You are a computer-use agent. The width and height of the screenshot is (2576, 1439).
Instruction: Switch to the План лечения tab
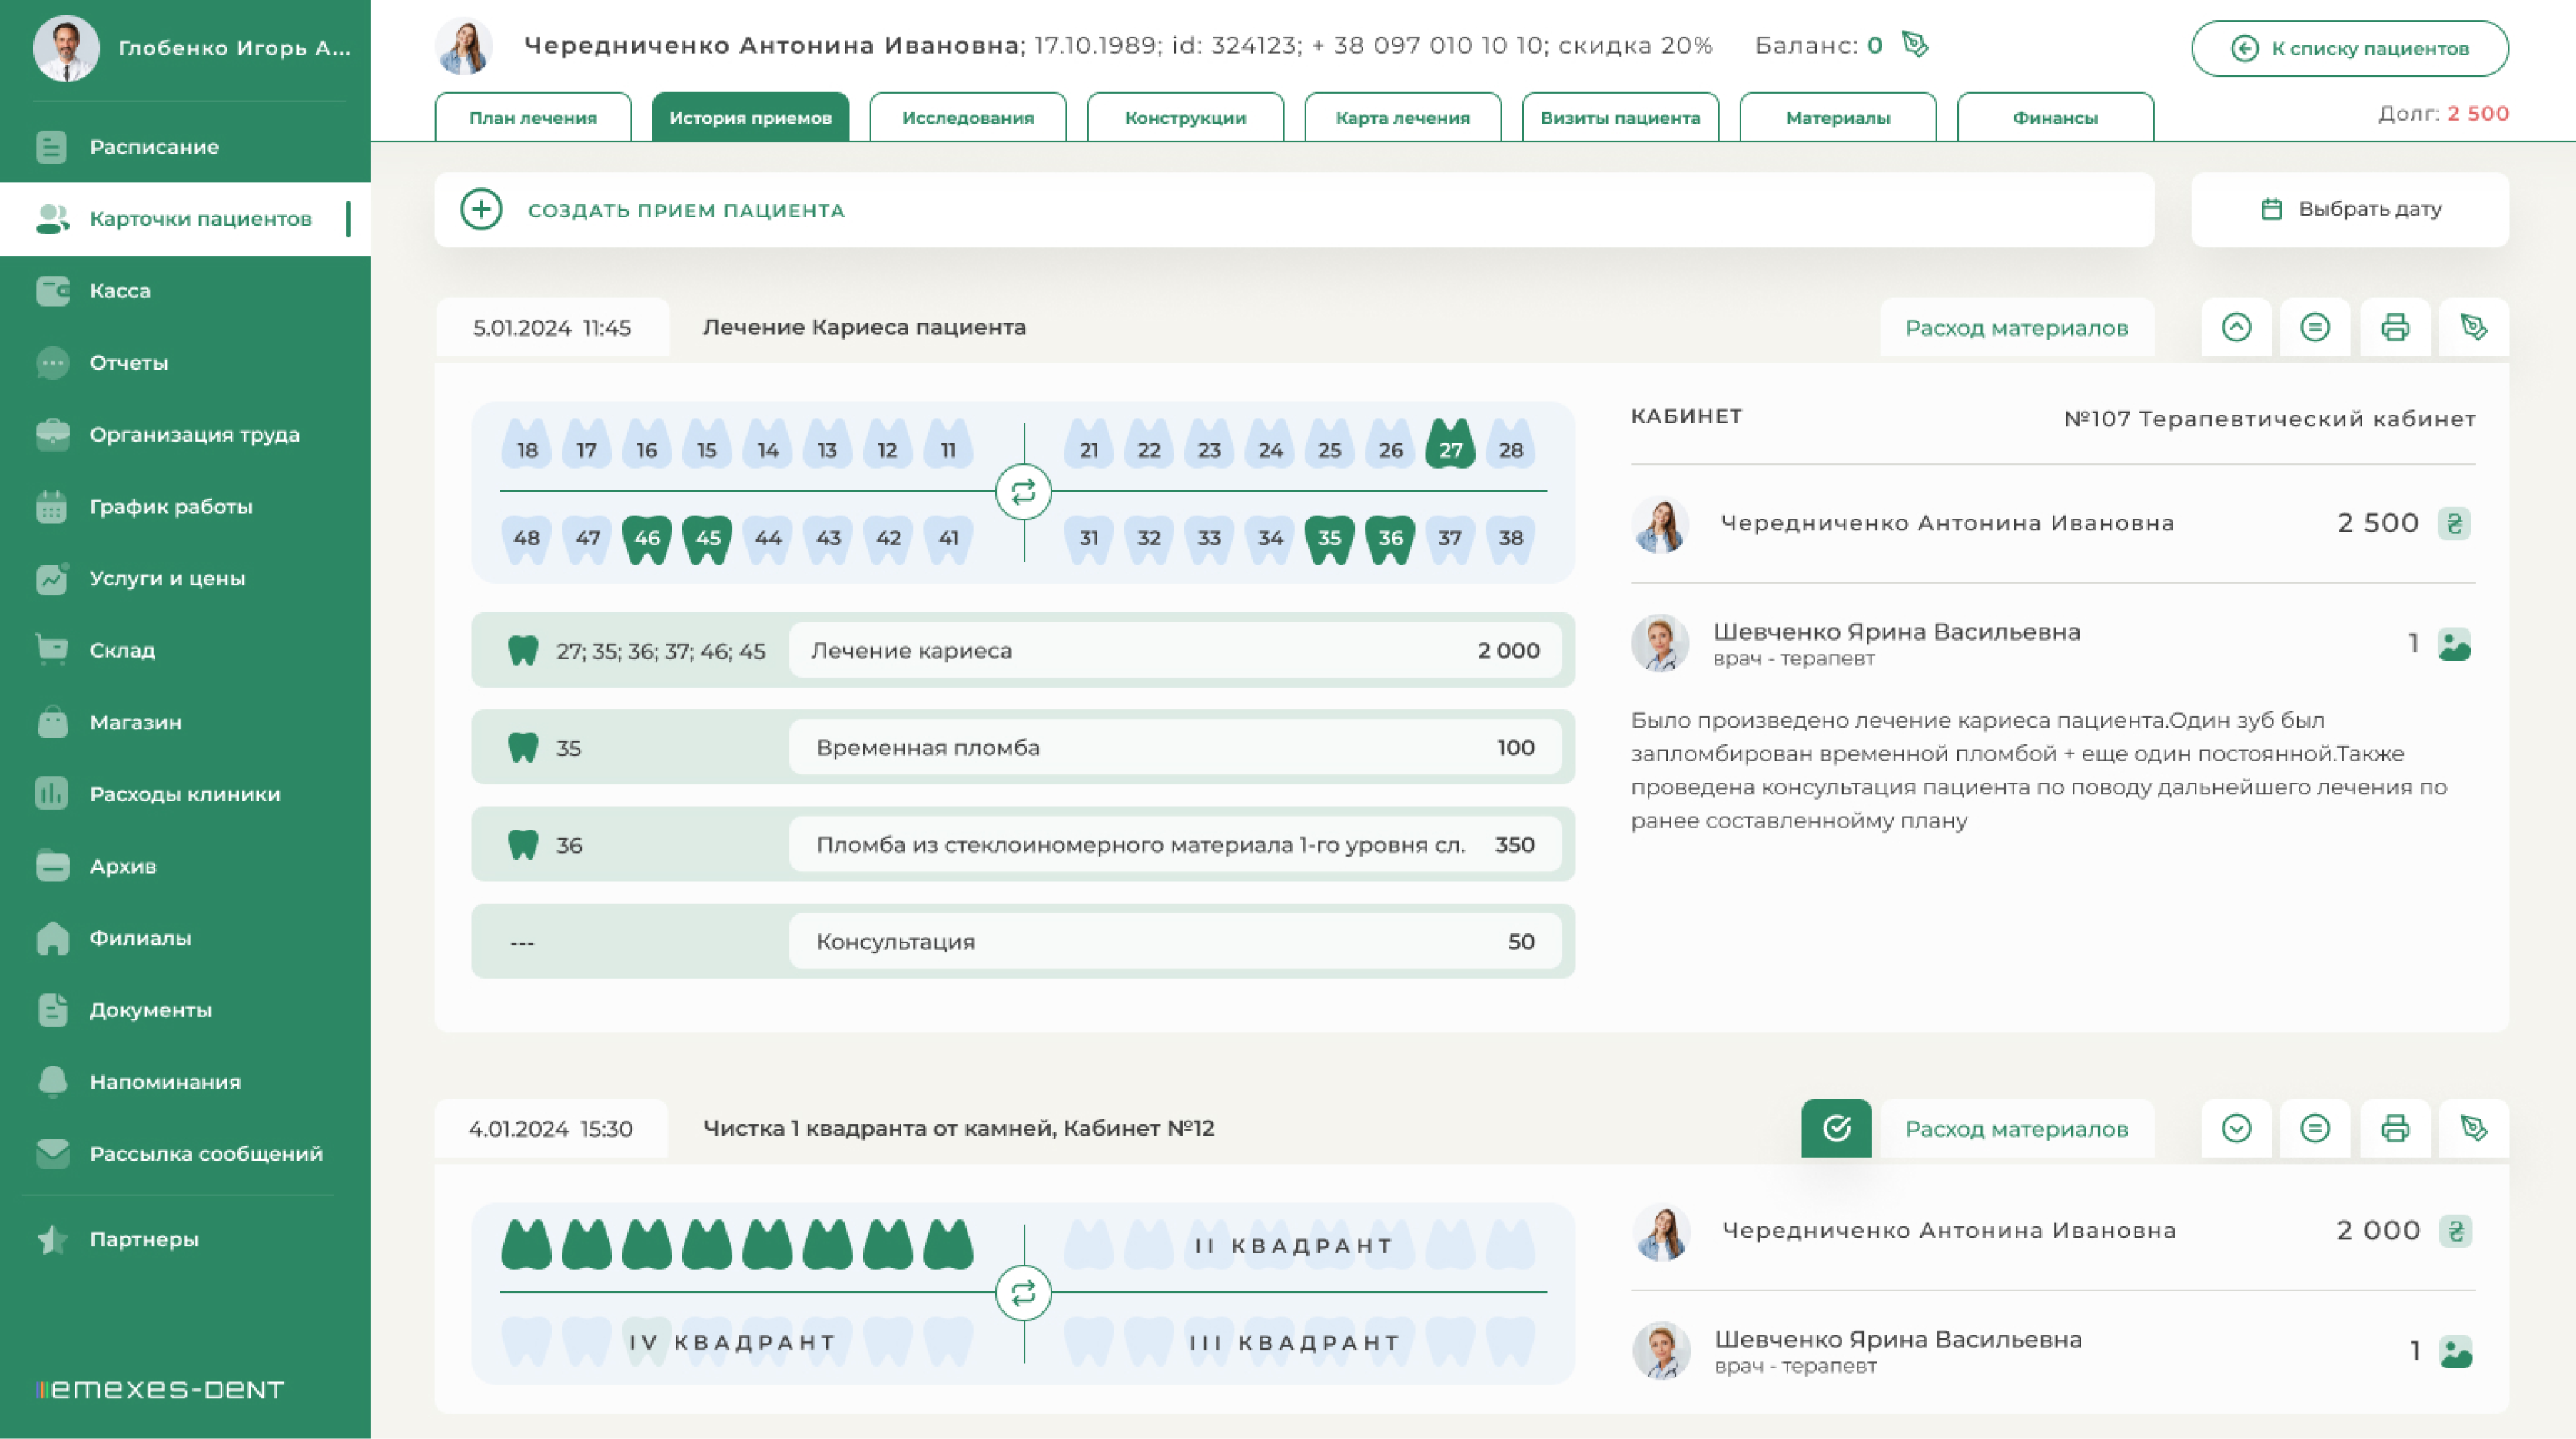(x=532, y=117)
